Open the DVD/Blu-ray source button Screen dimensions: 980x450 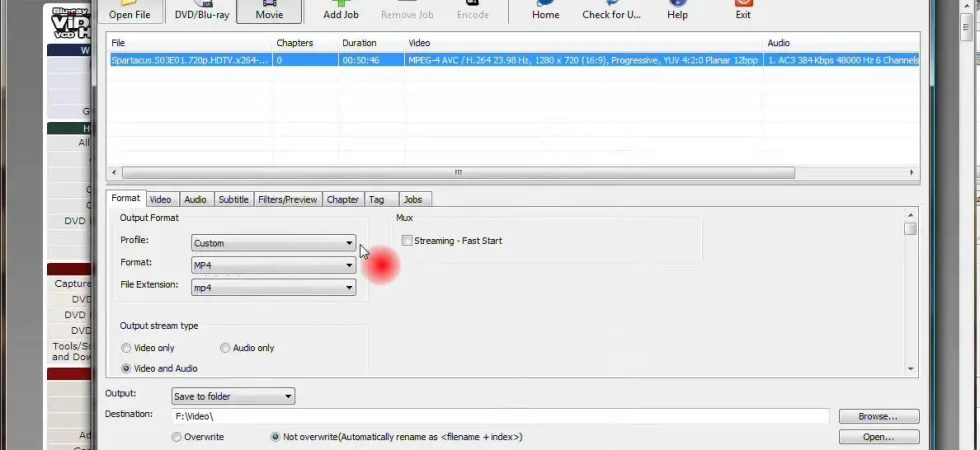tap(200, 11)
